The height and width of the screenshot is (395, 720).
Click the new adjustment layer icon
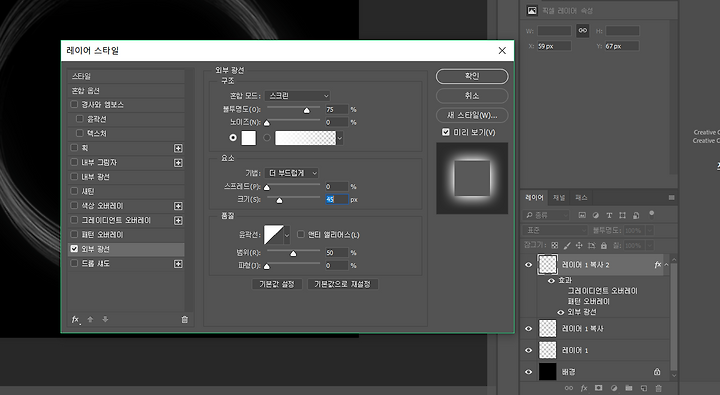coord(614,388)
